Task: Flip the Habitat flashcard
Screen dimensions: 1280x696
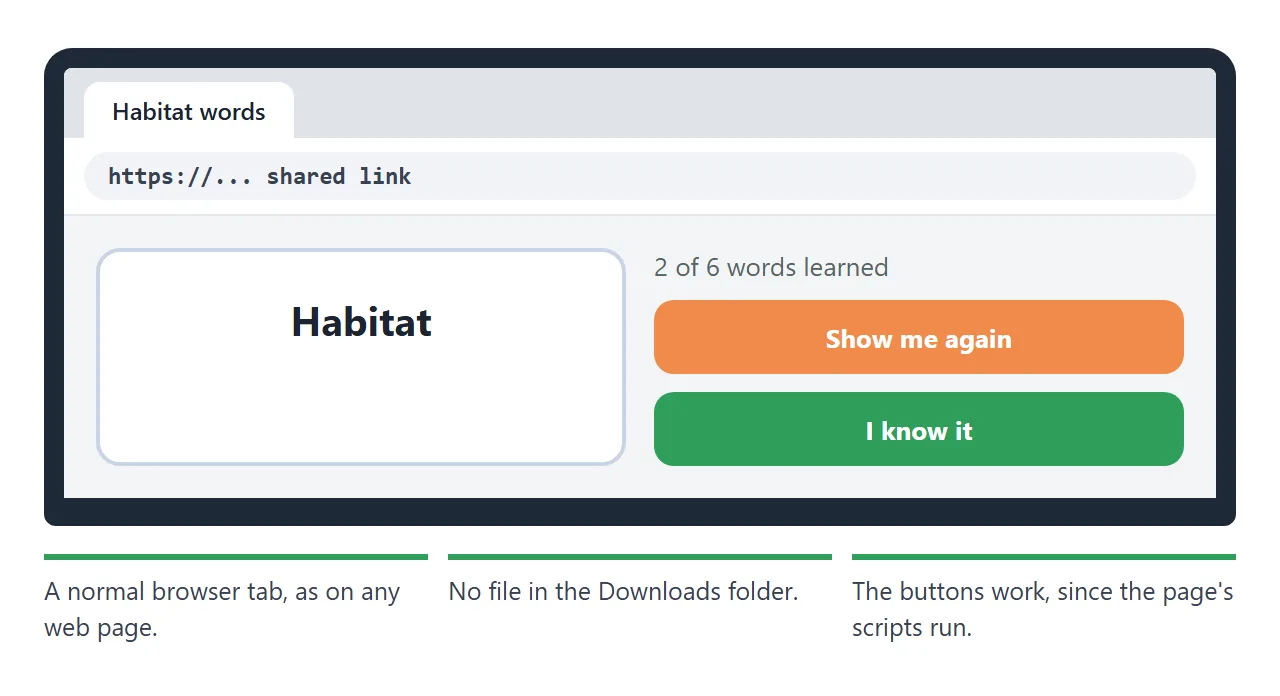Action: (x=361, y=357)
